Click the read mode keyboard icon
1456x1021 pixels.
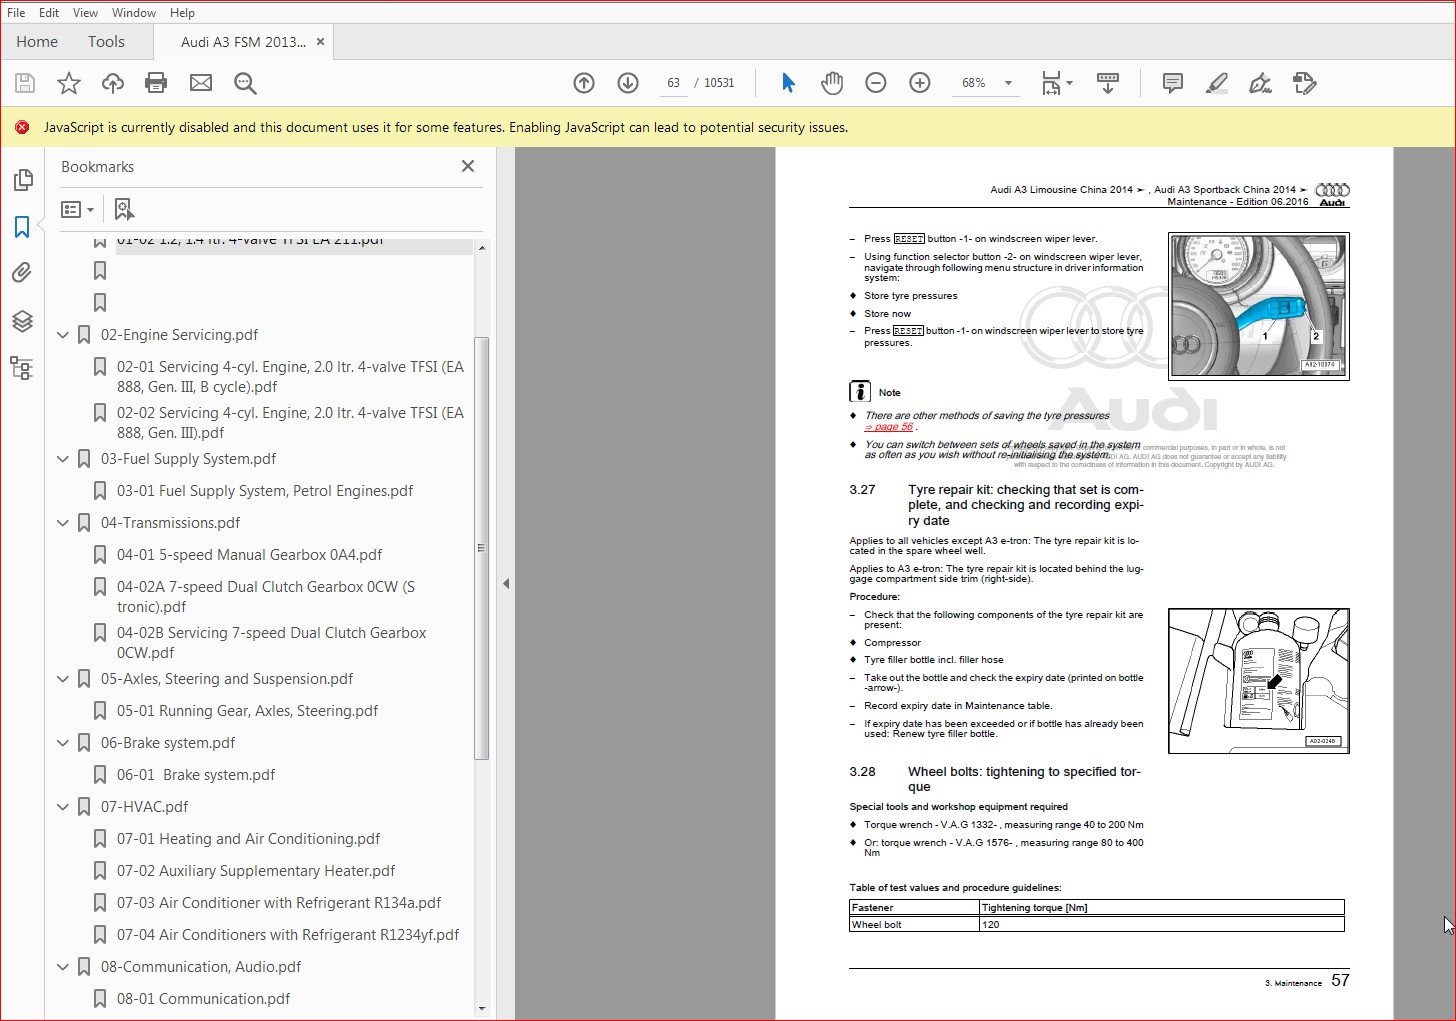click(x=1108, y=83)
